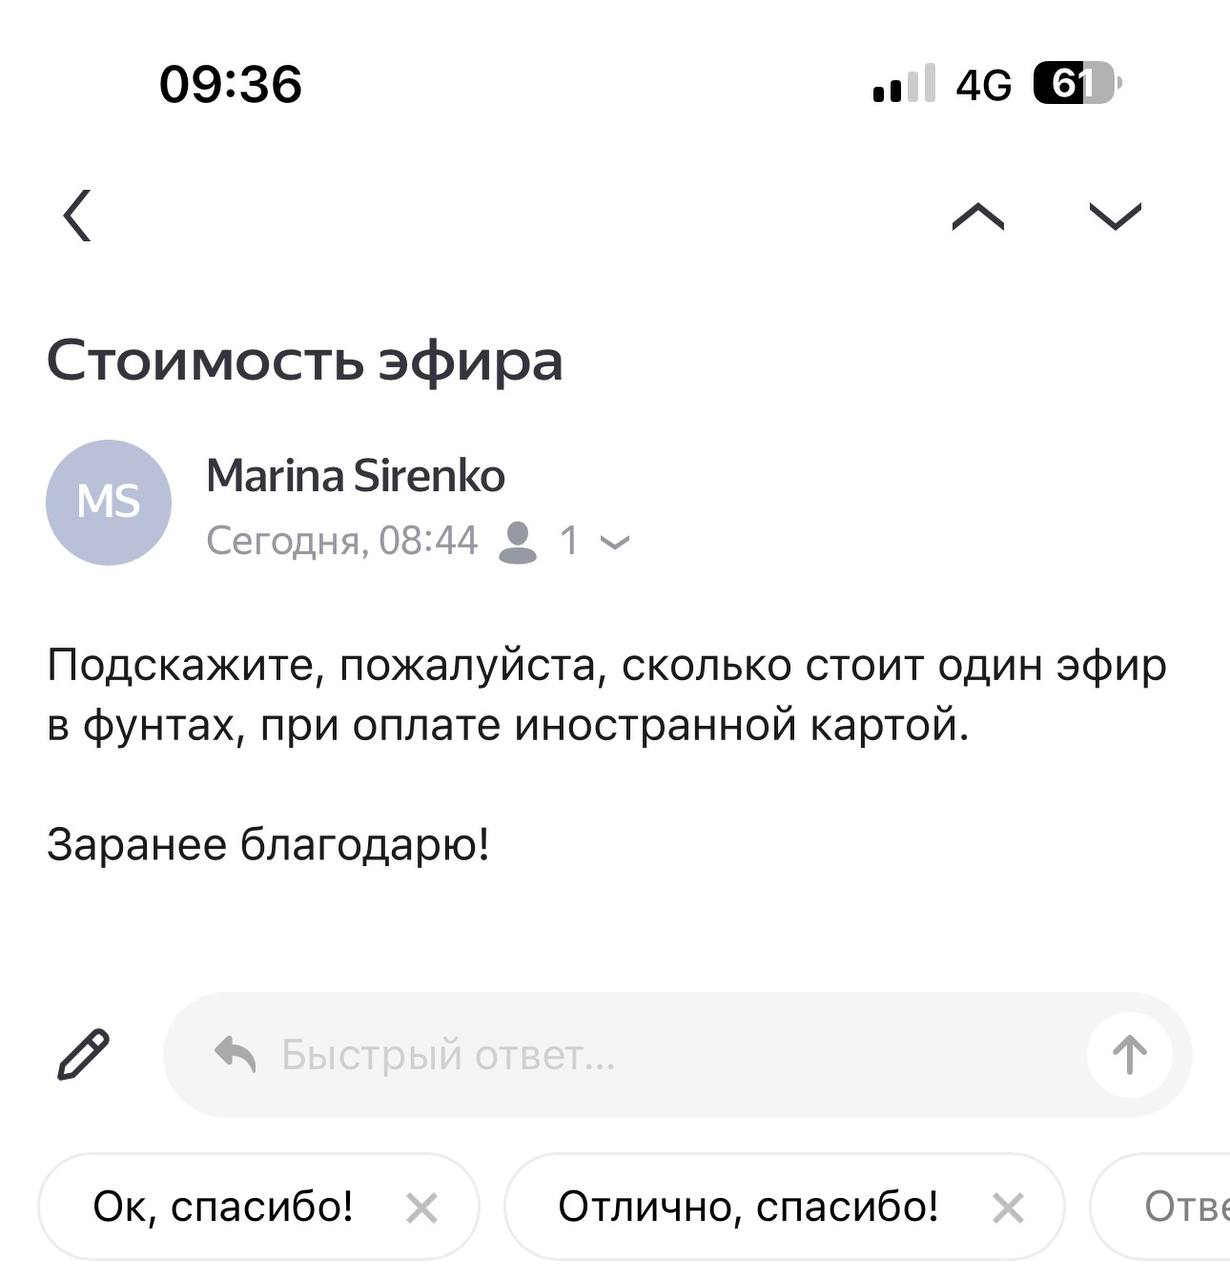
Task: Select the partially visible third reply suggestion
Action: point(1185,1207)
